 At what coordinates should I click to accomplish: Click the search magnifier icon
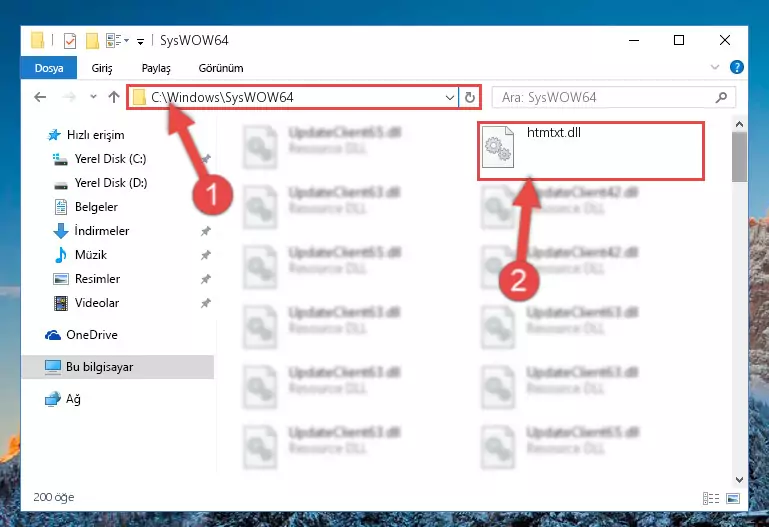721,98
